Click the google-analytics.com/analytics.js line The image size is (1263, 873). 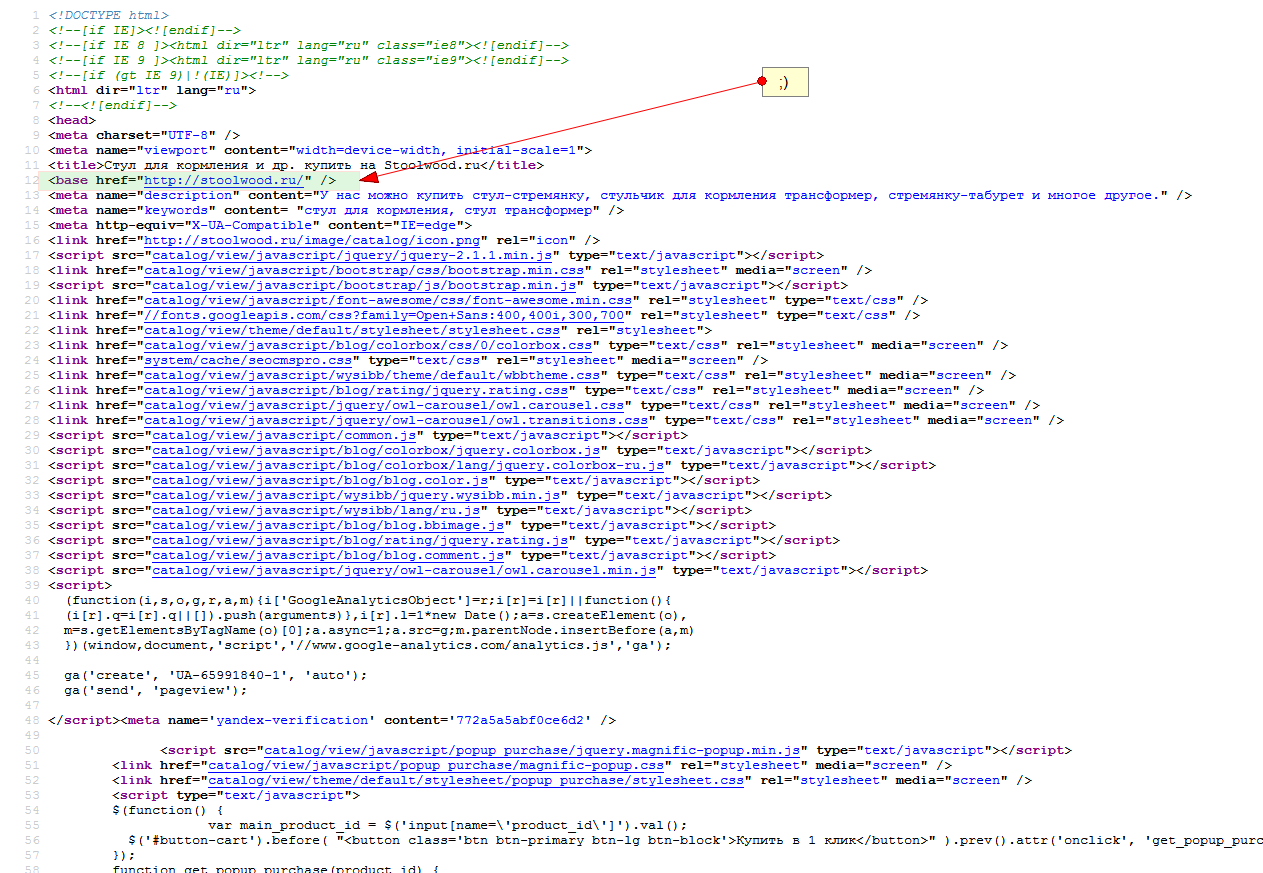[368, 645]
